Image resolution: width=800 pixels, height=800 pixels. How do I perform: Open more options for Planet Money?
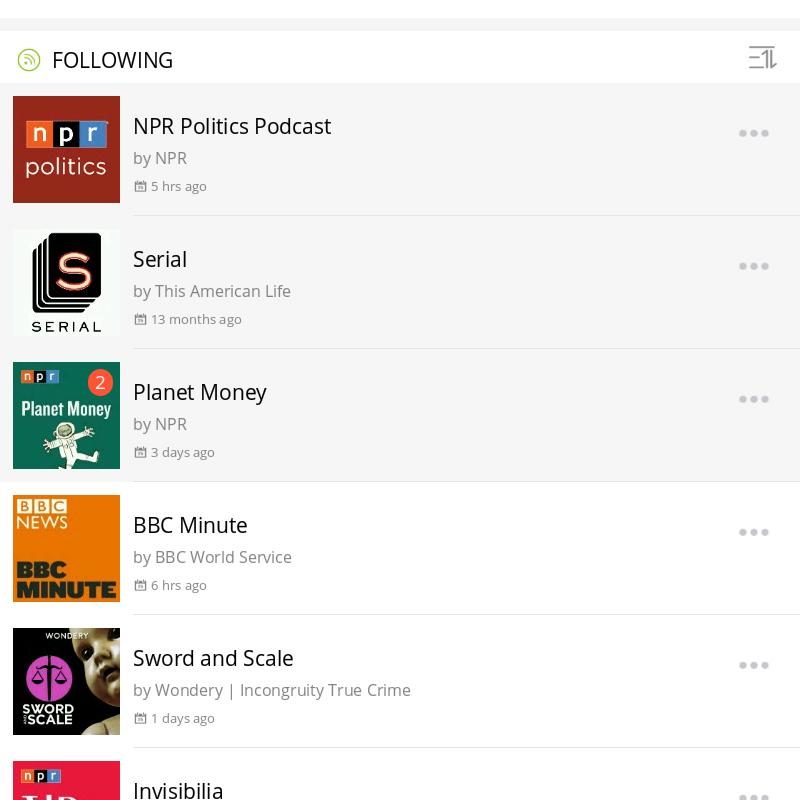(754, 399)
